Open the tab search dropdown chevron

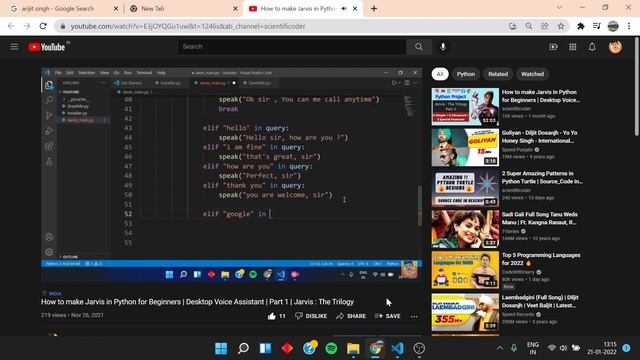[x=559, y=8]
